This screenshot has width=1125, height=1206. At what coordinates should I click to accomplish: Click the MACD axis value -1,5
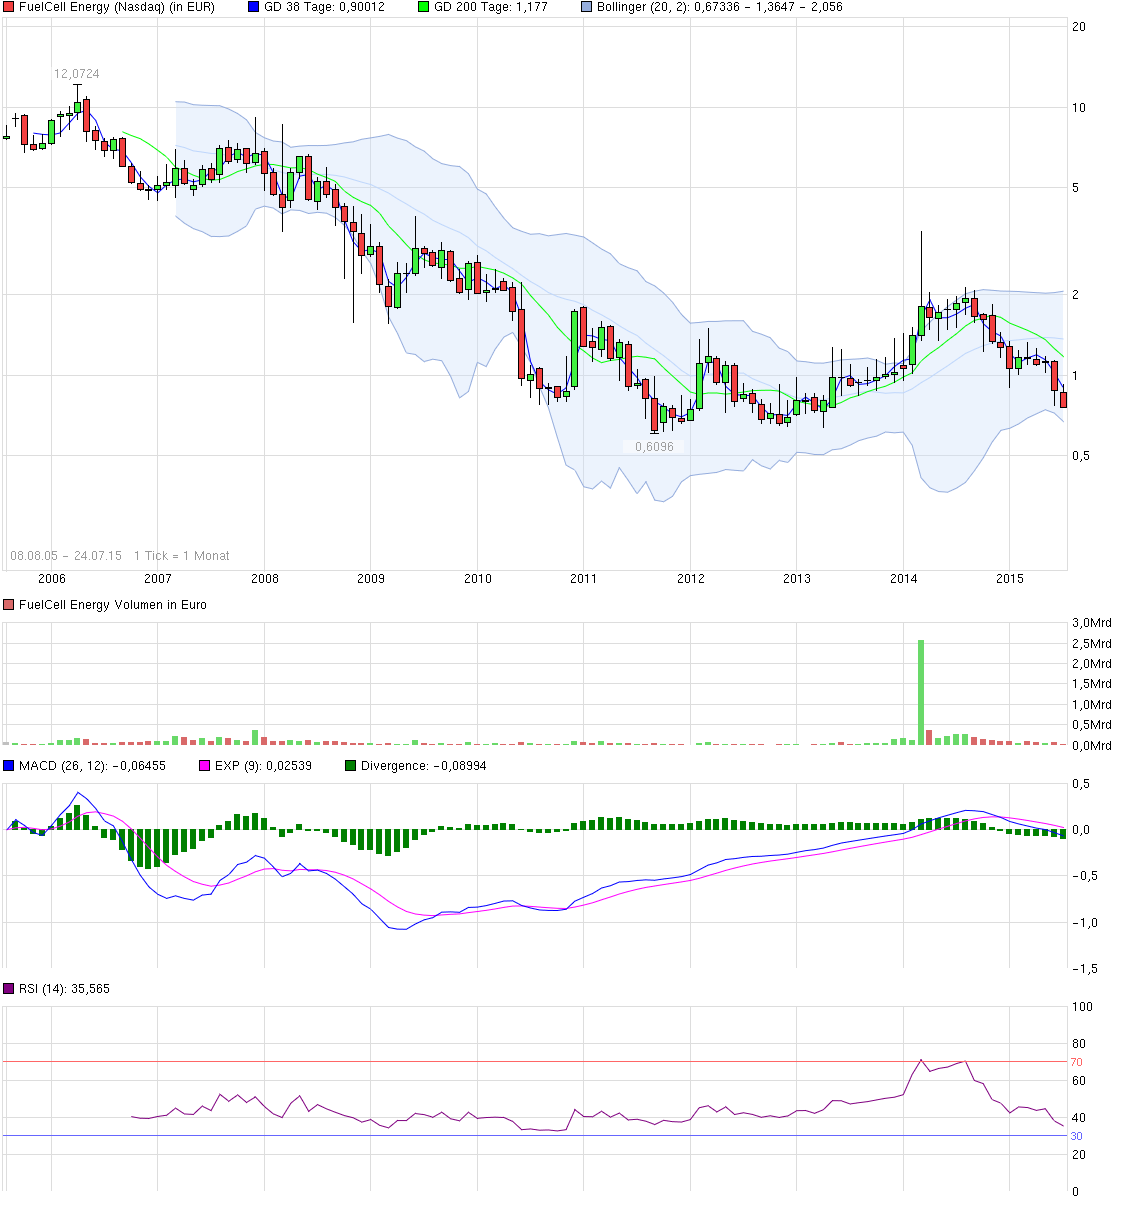click(1085, 969)
